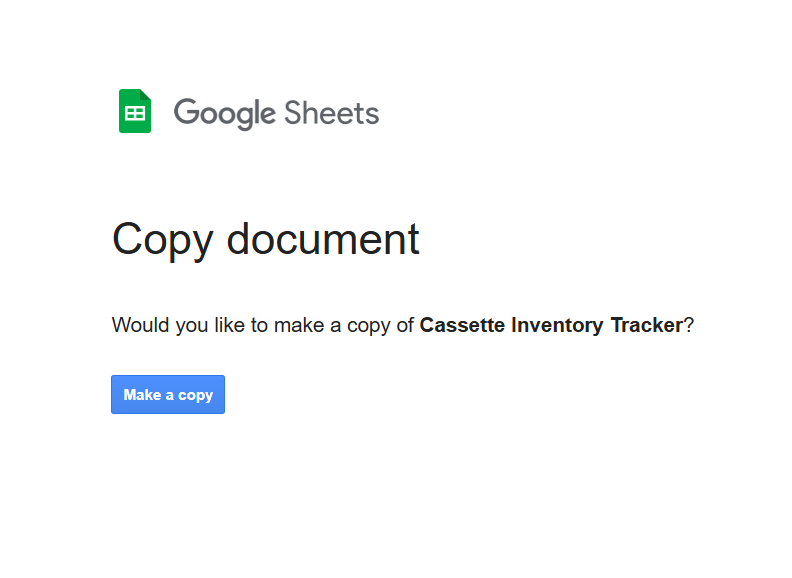Click the green Google Sheets icon
The image size is (792, 578).
pyautogui.click(x=135, y=111)
